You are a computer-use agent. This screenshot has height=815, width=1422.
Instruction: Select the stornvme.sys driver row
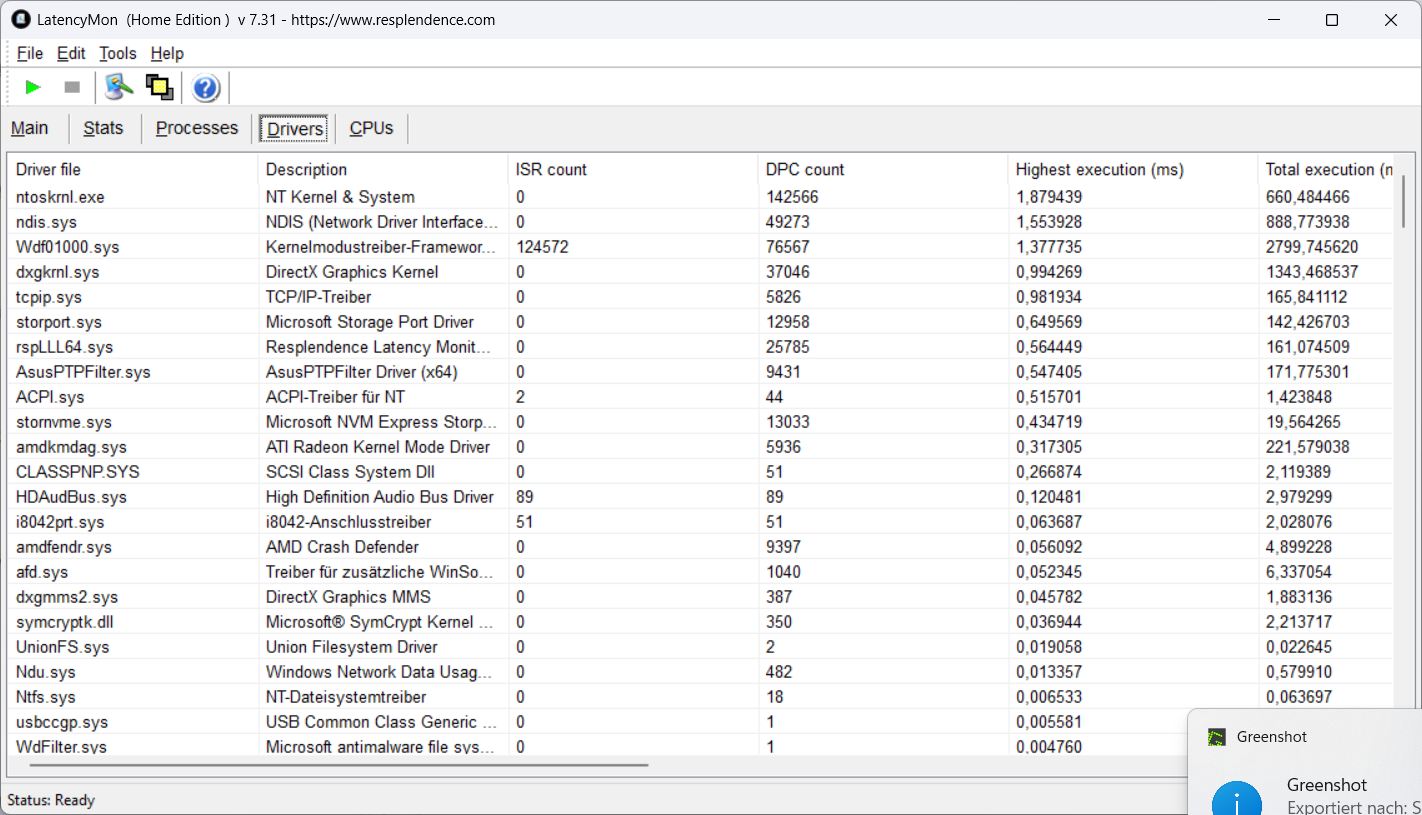tap(700, 422)
